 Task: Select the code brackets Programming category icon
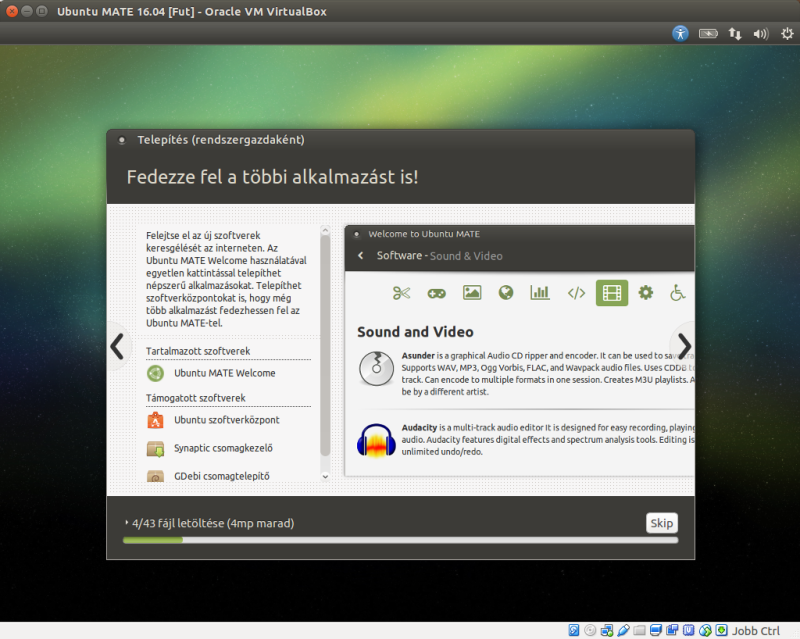(x=576, y=293)
